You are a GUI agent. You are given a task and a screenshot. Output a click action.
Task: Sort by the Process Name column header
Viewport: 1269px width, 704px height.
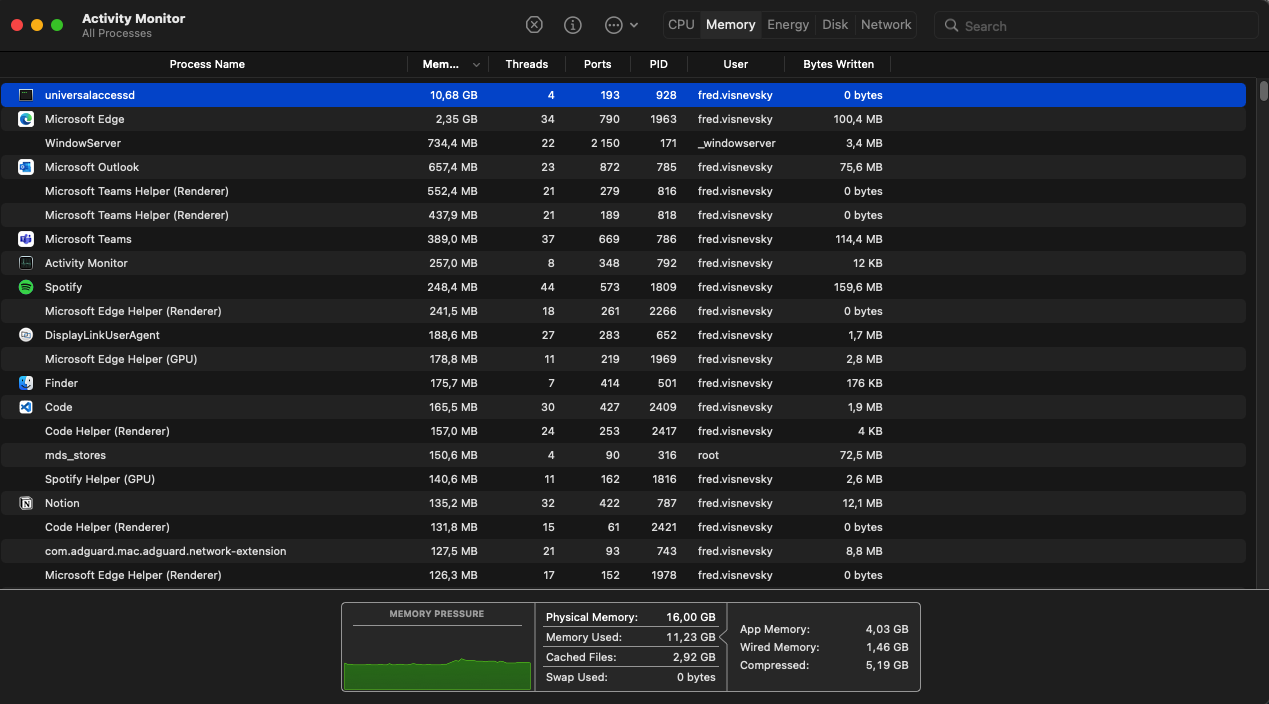click(x=207, y=64)
